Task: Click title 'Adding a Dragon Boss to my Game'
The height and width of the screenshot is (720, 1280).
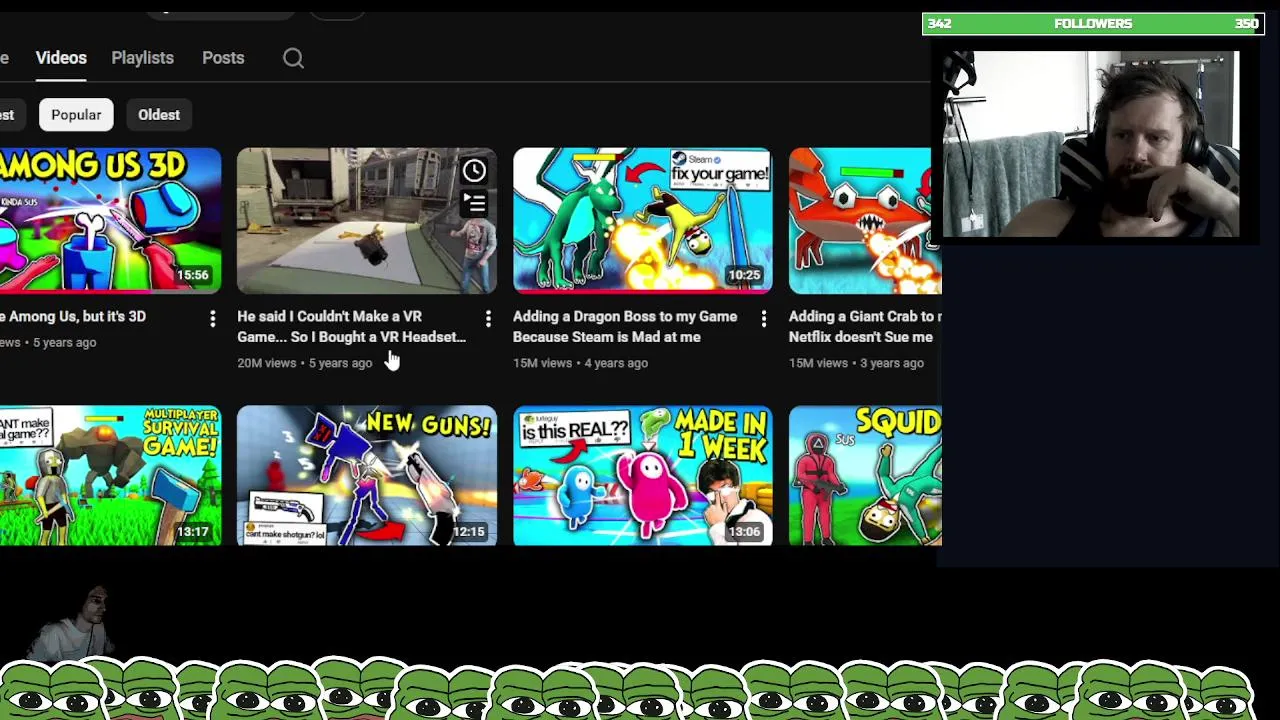Action: 625,327
